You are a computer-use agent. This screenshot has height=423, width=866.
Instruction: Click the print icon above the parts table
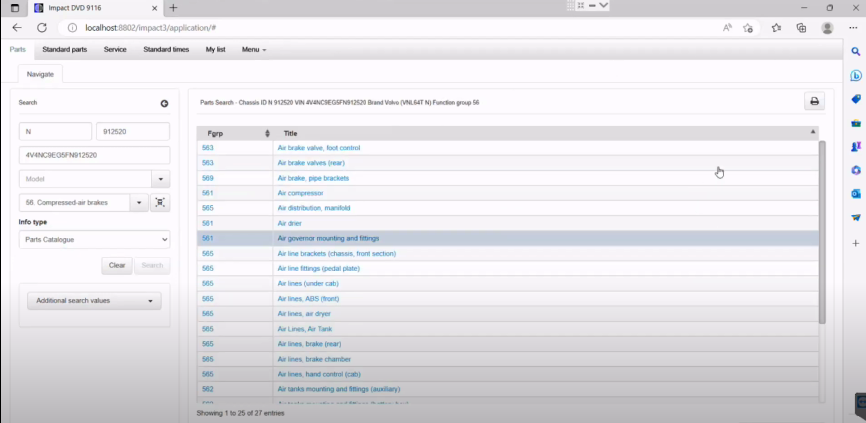coord(814,101)
